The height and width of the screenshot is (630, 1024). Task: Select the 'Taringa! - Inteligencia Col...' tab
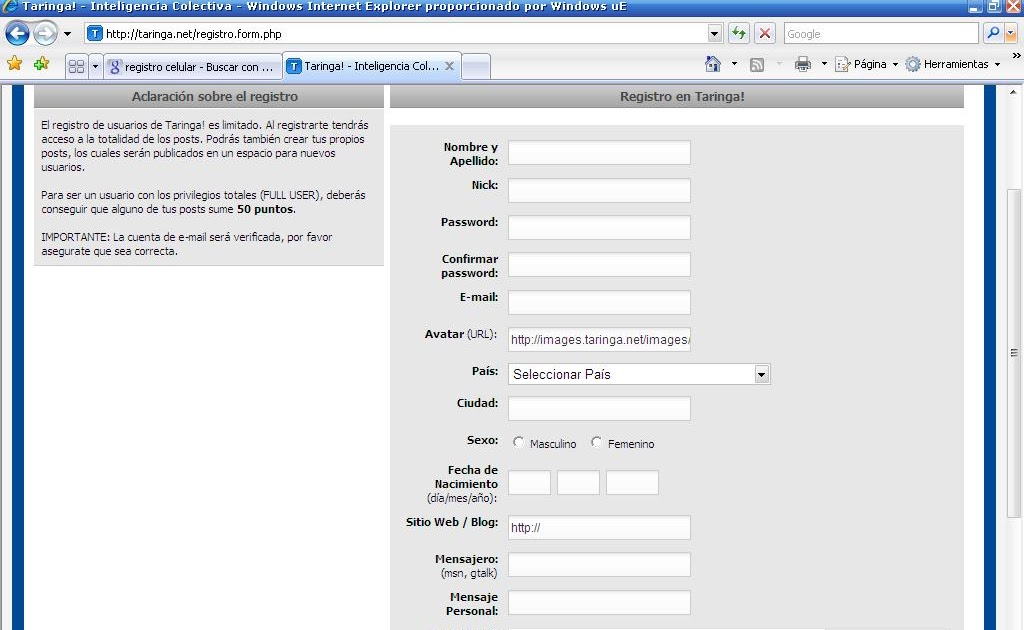point(372,66)
